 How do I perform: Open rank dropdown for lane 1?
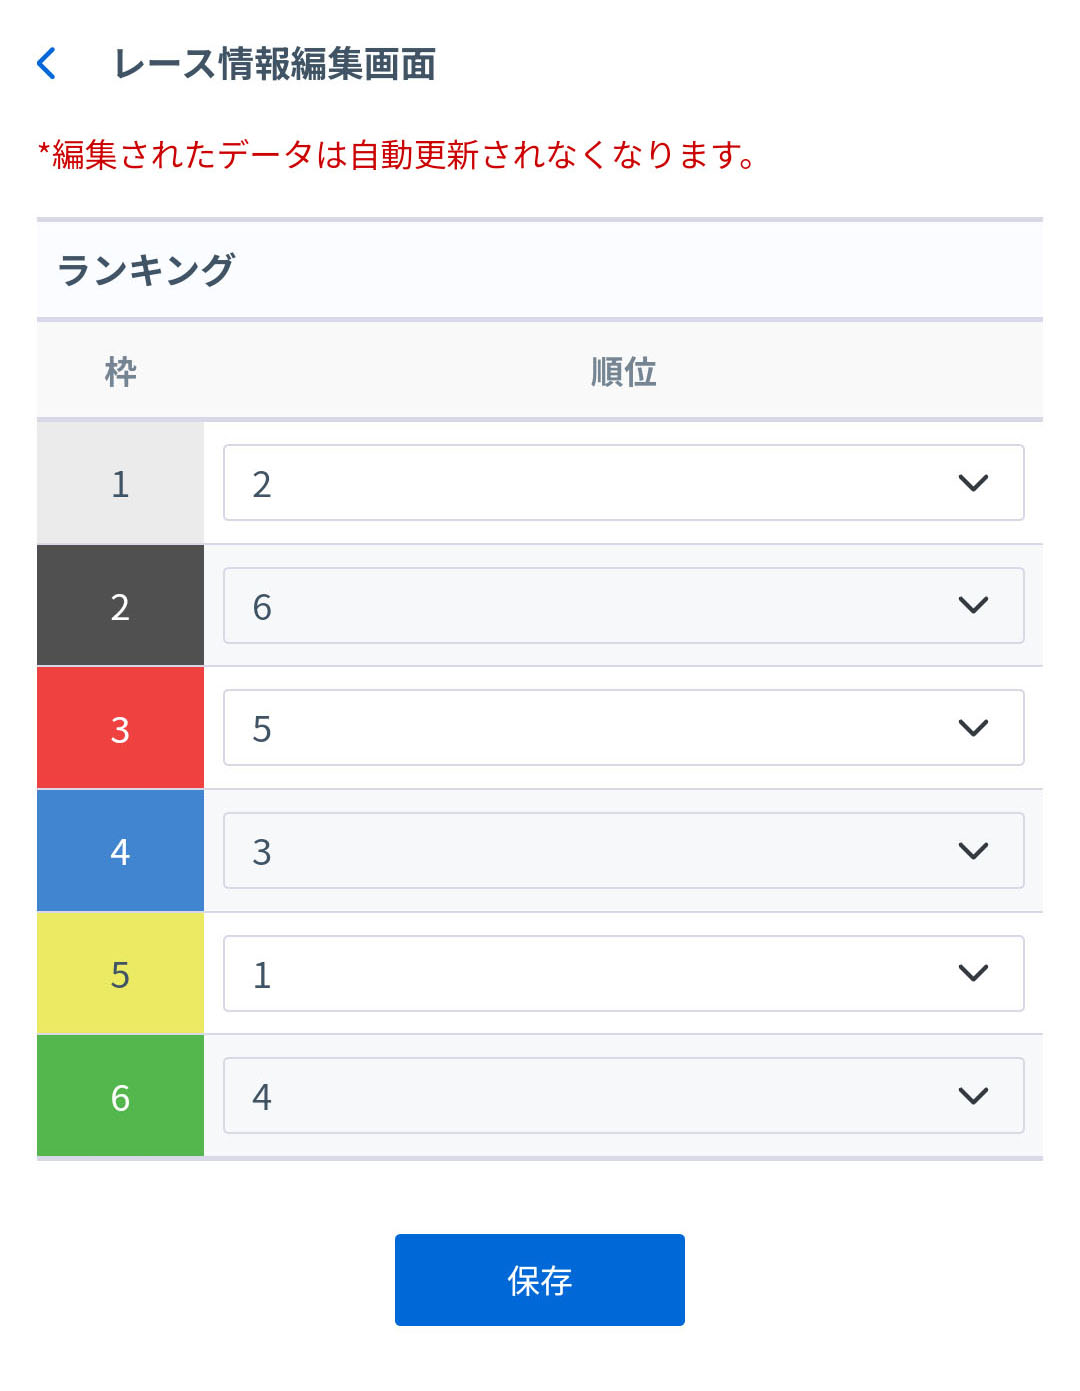(622, 483)
